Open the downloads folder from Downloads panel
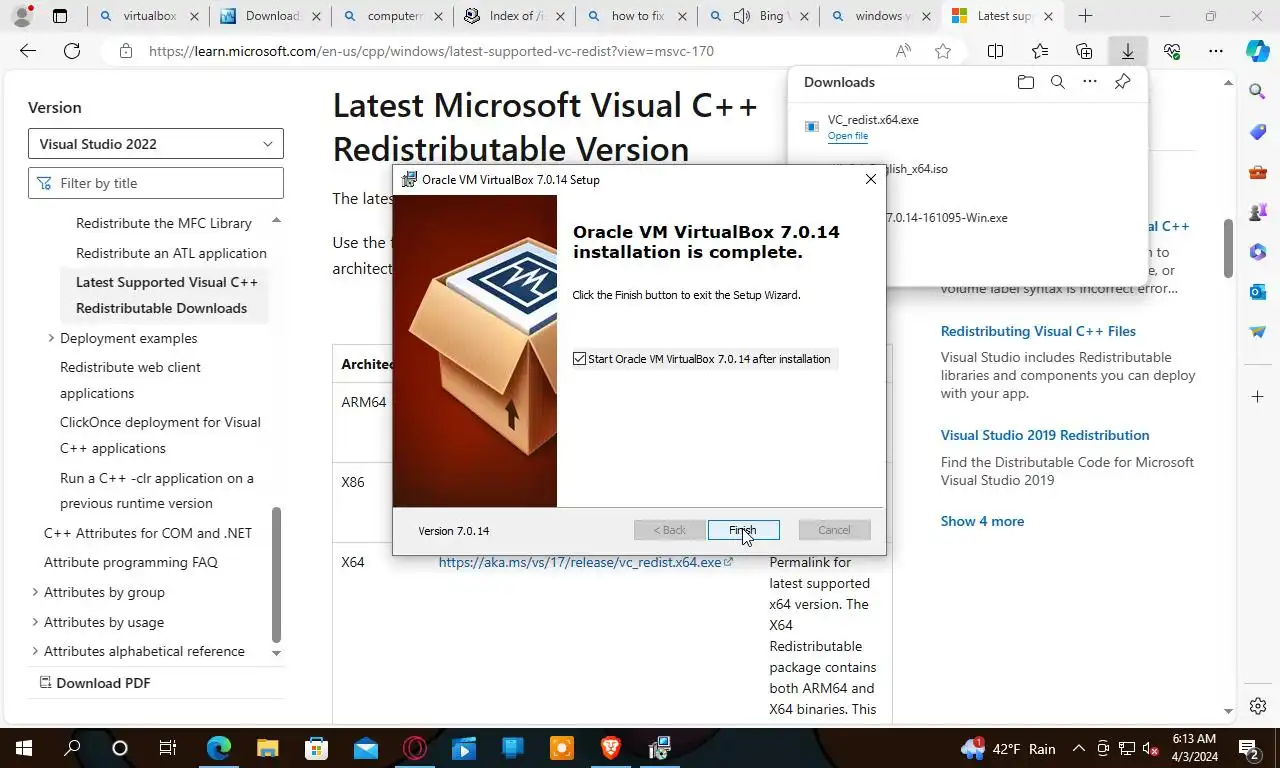The height and width of the screenshot is (768, 1280). (x=1025, y=82)
